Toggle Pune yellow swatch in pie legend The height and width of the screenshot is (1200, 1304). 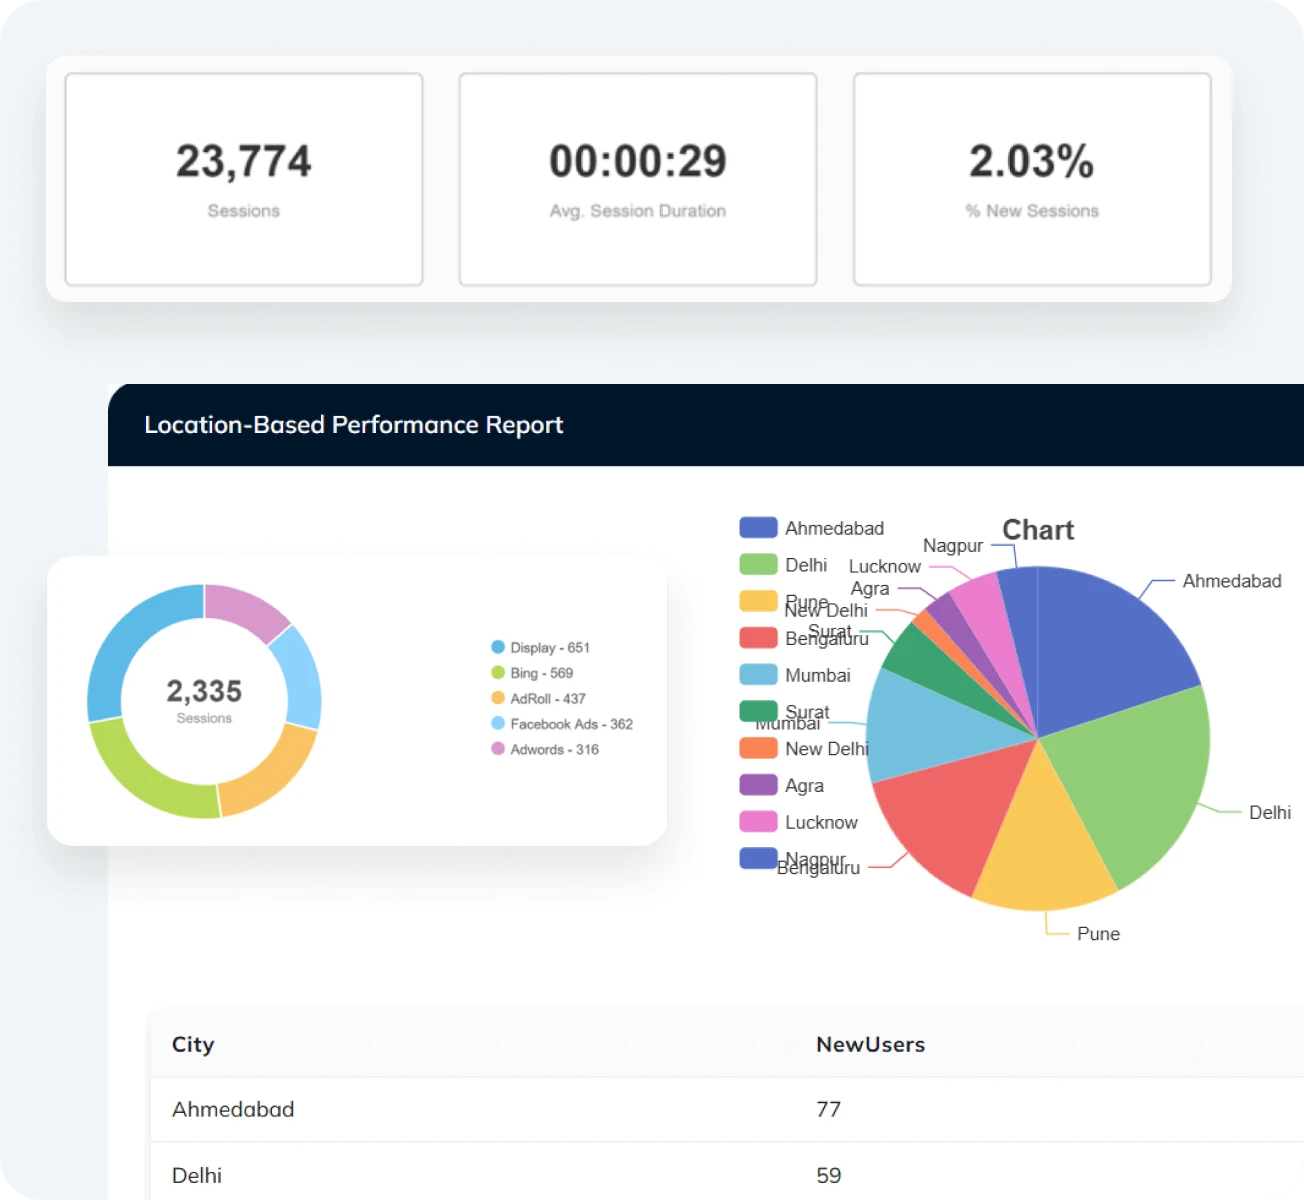758,601
